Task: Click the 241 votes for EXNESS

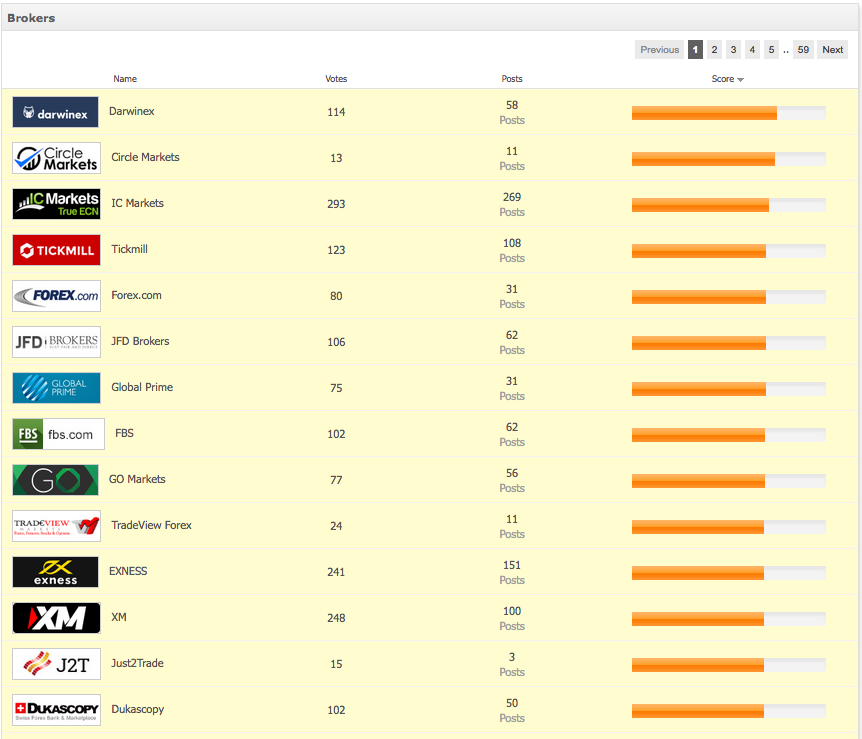Action: point(336,572)
